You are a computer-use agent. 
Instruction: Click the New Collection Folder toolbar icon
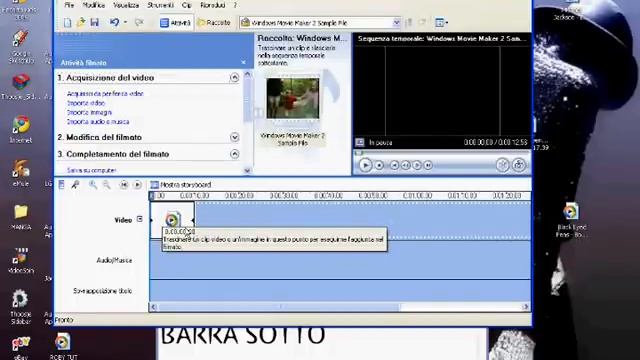pyautogui.click(x=422, y=22)
